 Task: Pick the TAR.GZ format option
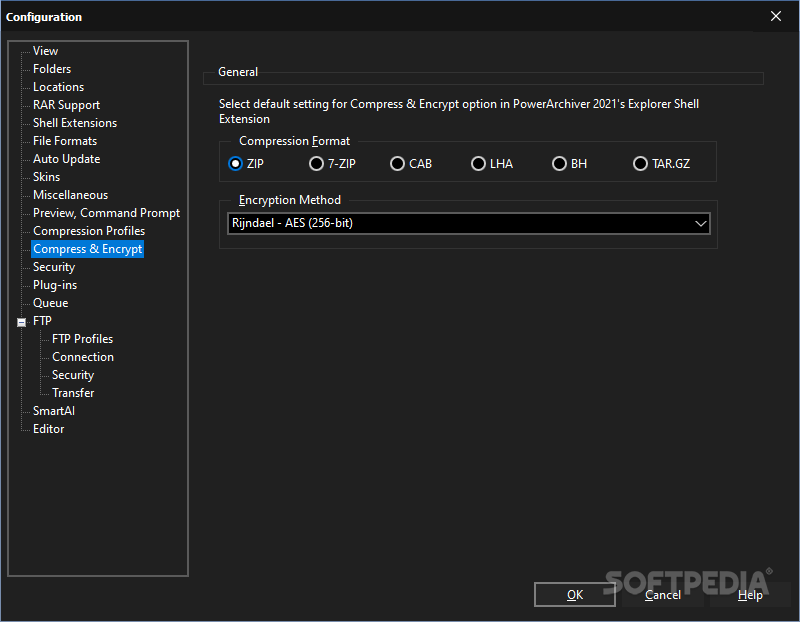click(662, 164)
